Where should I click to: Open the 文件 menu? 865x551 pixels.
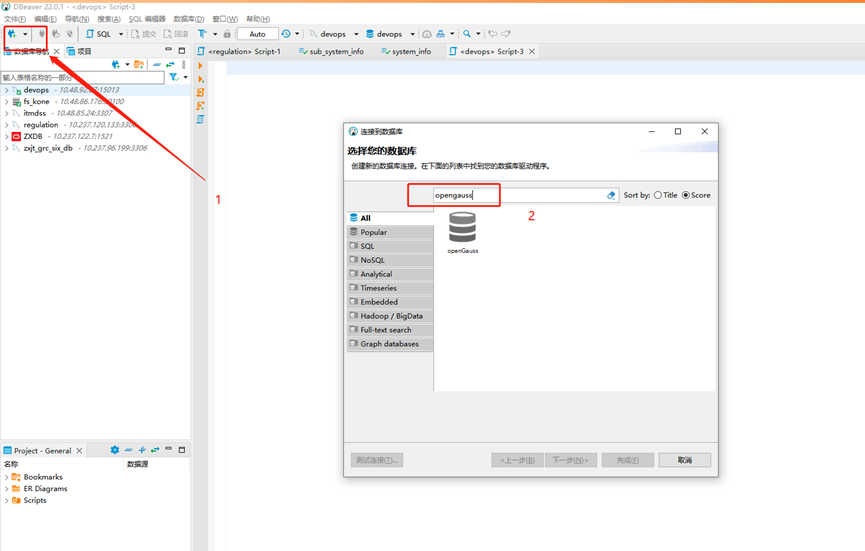(x=15, y=19)
